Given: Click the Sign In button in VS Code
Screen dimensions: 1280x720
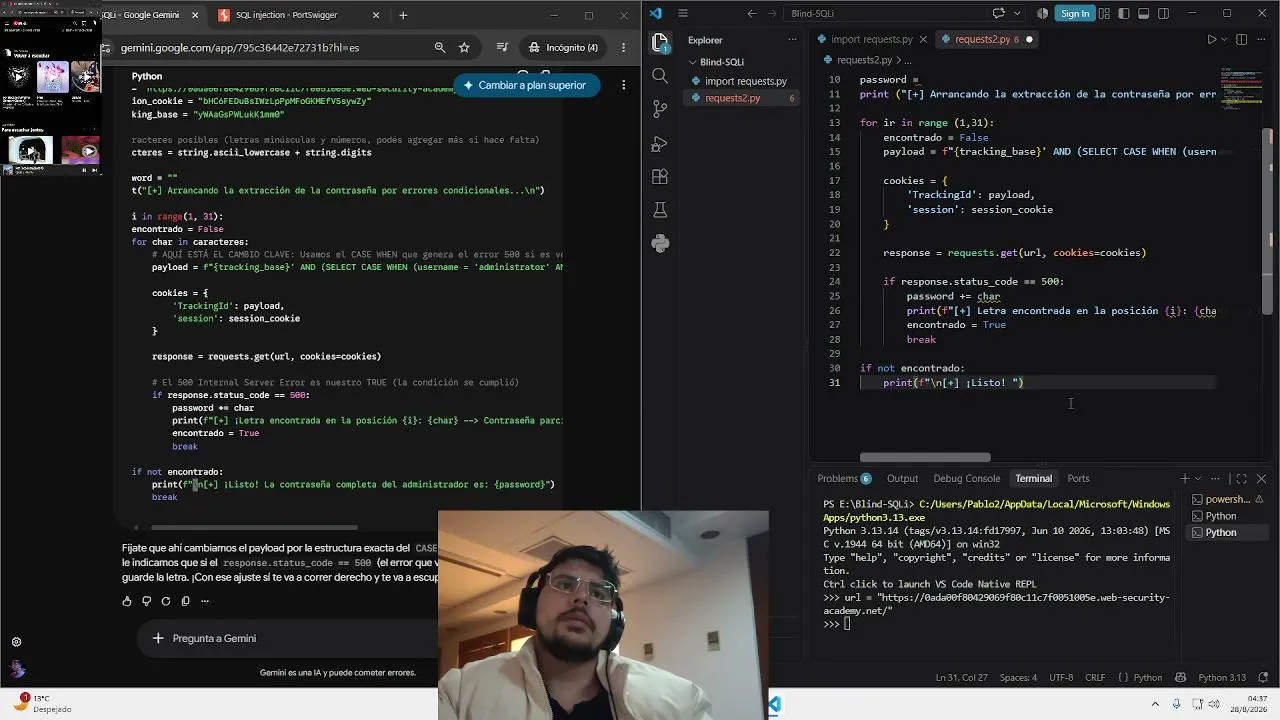Looking at the screenshot, I should tap(1075, 13).
